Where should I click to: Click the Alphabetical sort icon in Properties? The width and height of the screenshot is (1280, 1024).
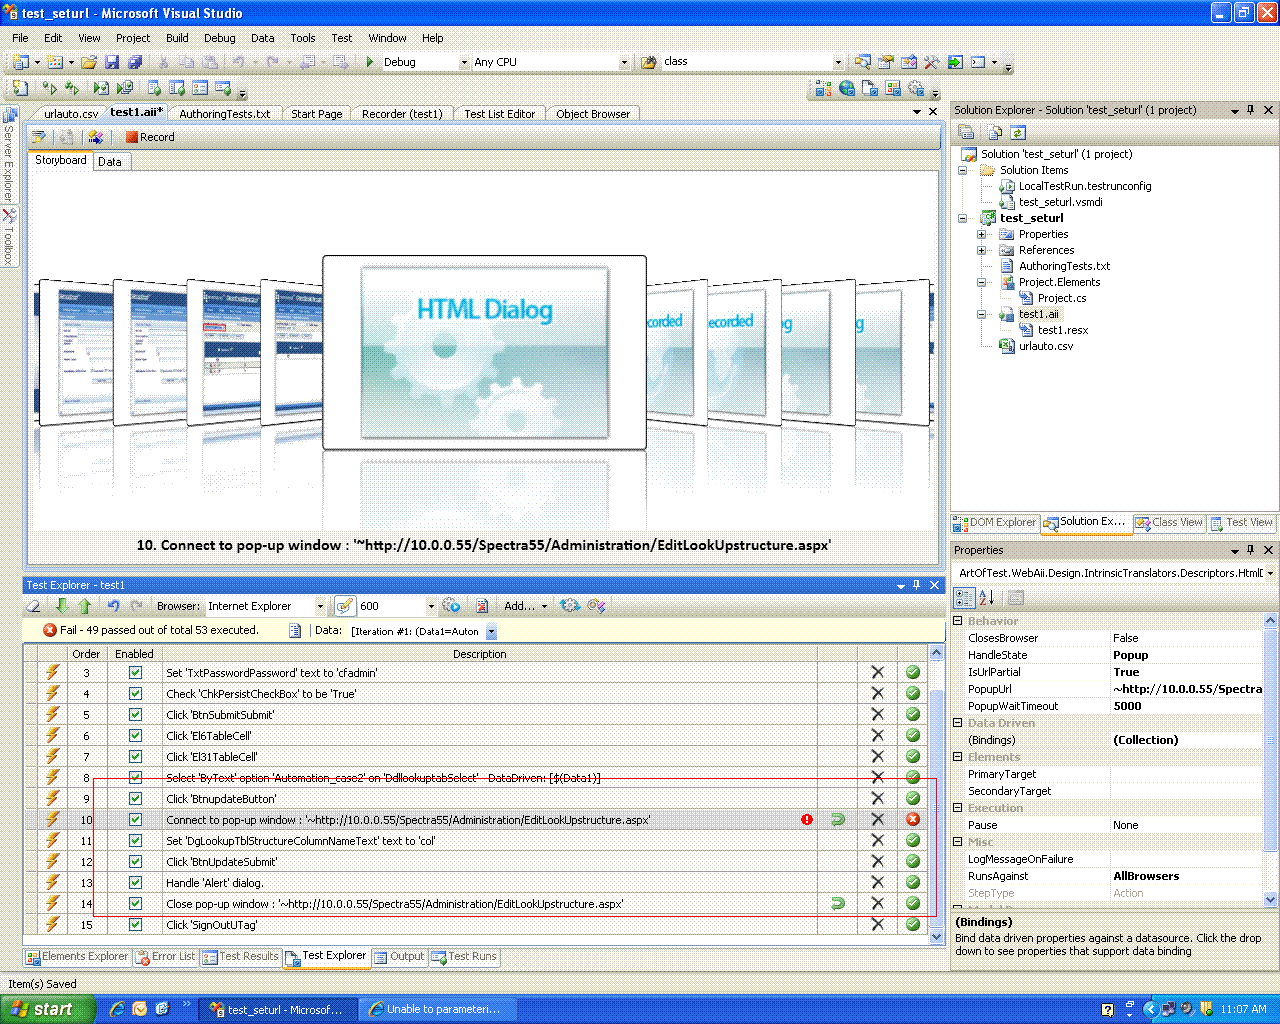(x=987, y=598)
